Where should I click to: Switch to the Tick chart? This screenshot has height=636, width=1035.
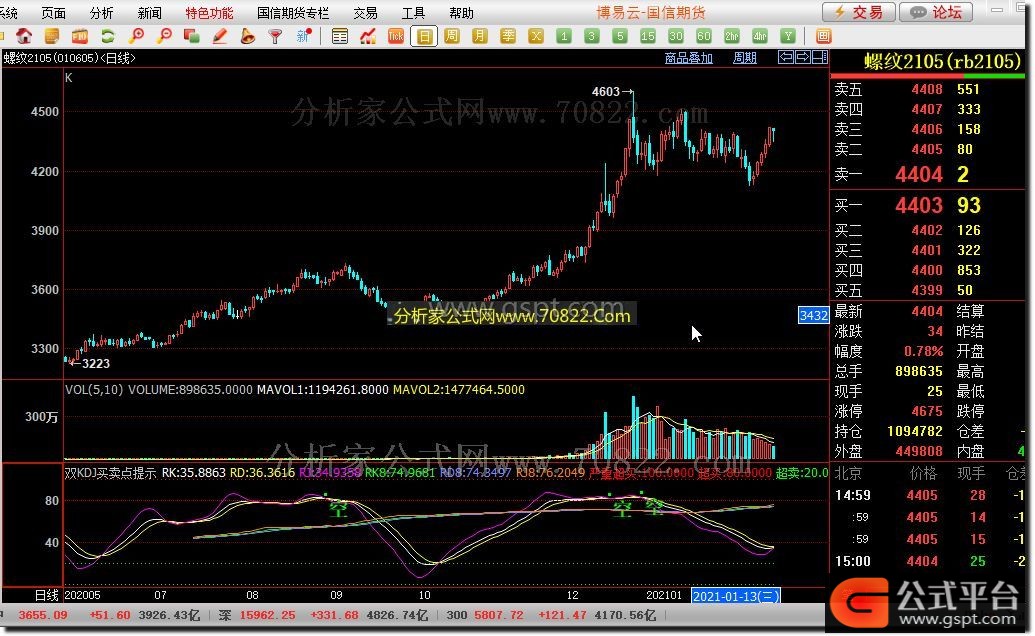pyautogui.click(x=396, y=36)
